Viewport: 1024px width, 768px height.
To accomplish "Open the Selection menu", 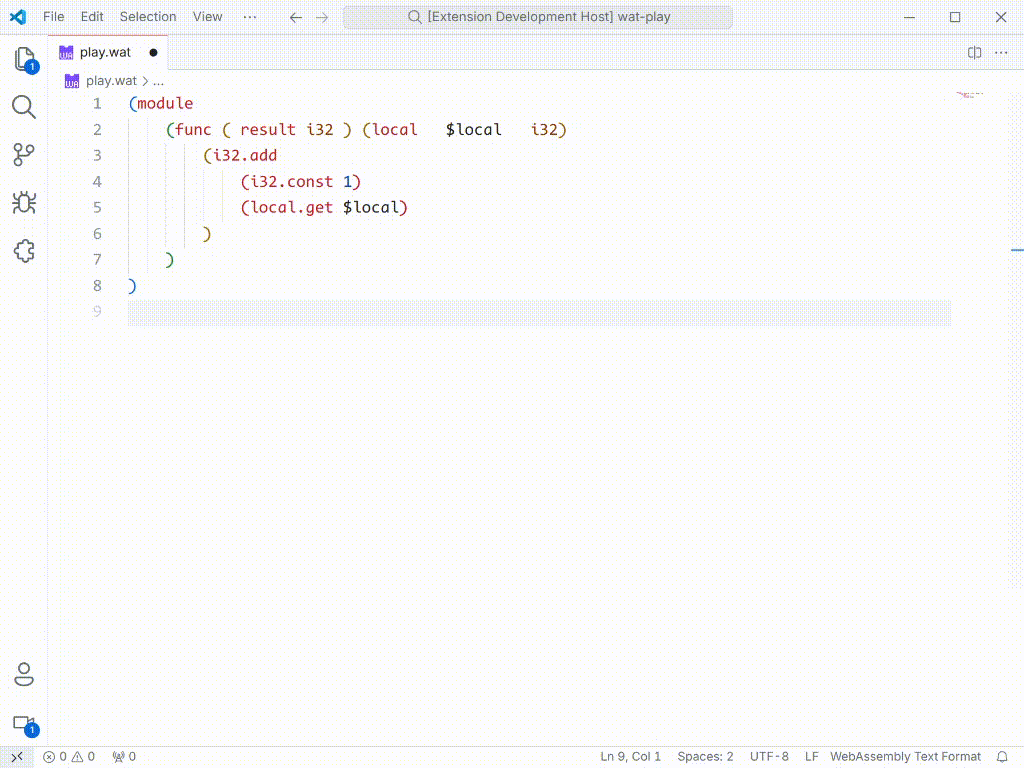I will pos(148,17).
